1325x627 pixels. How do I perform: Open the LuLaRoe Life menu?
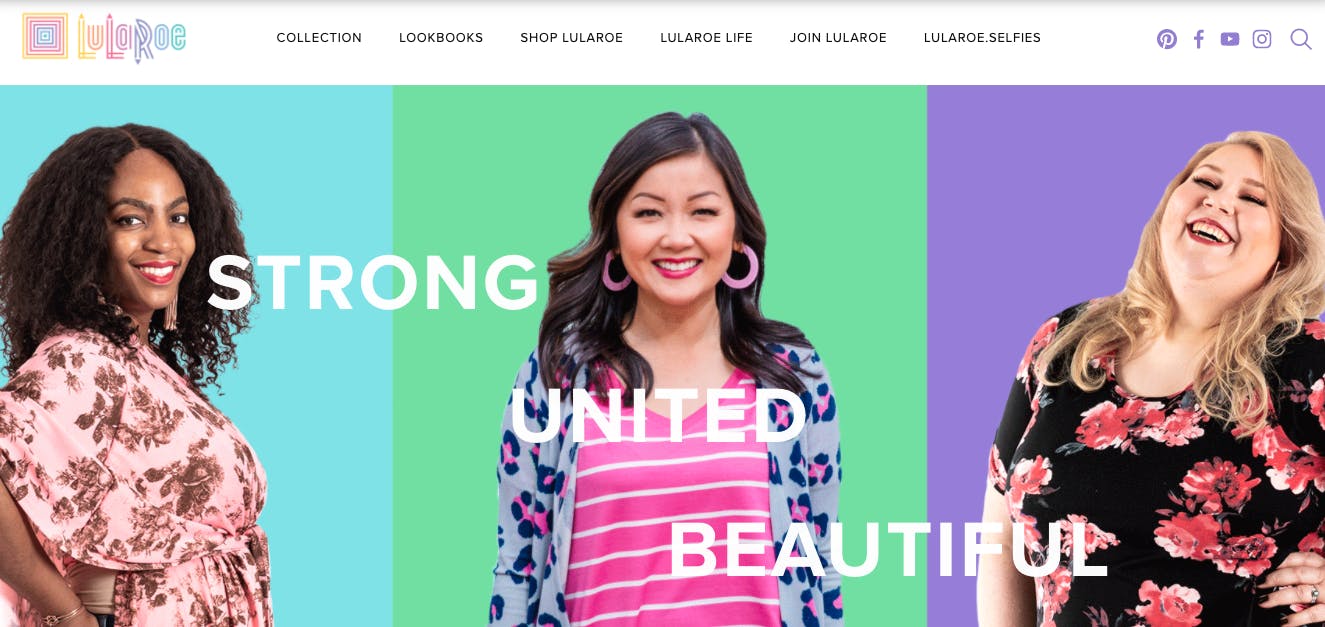coord(706,38)
